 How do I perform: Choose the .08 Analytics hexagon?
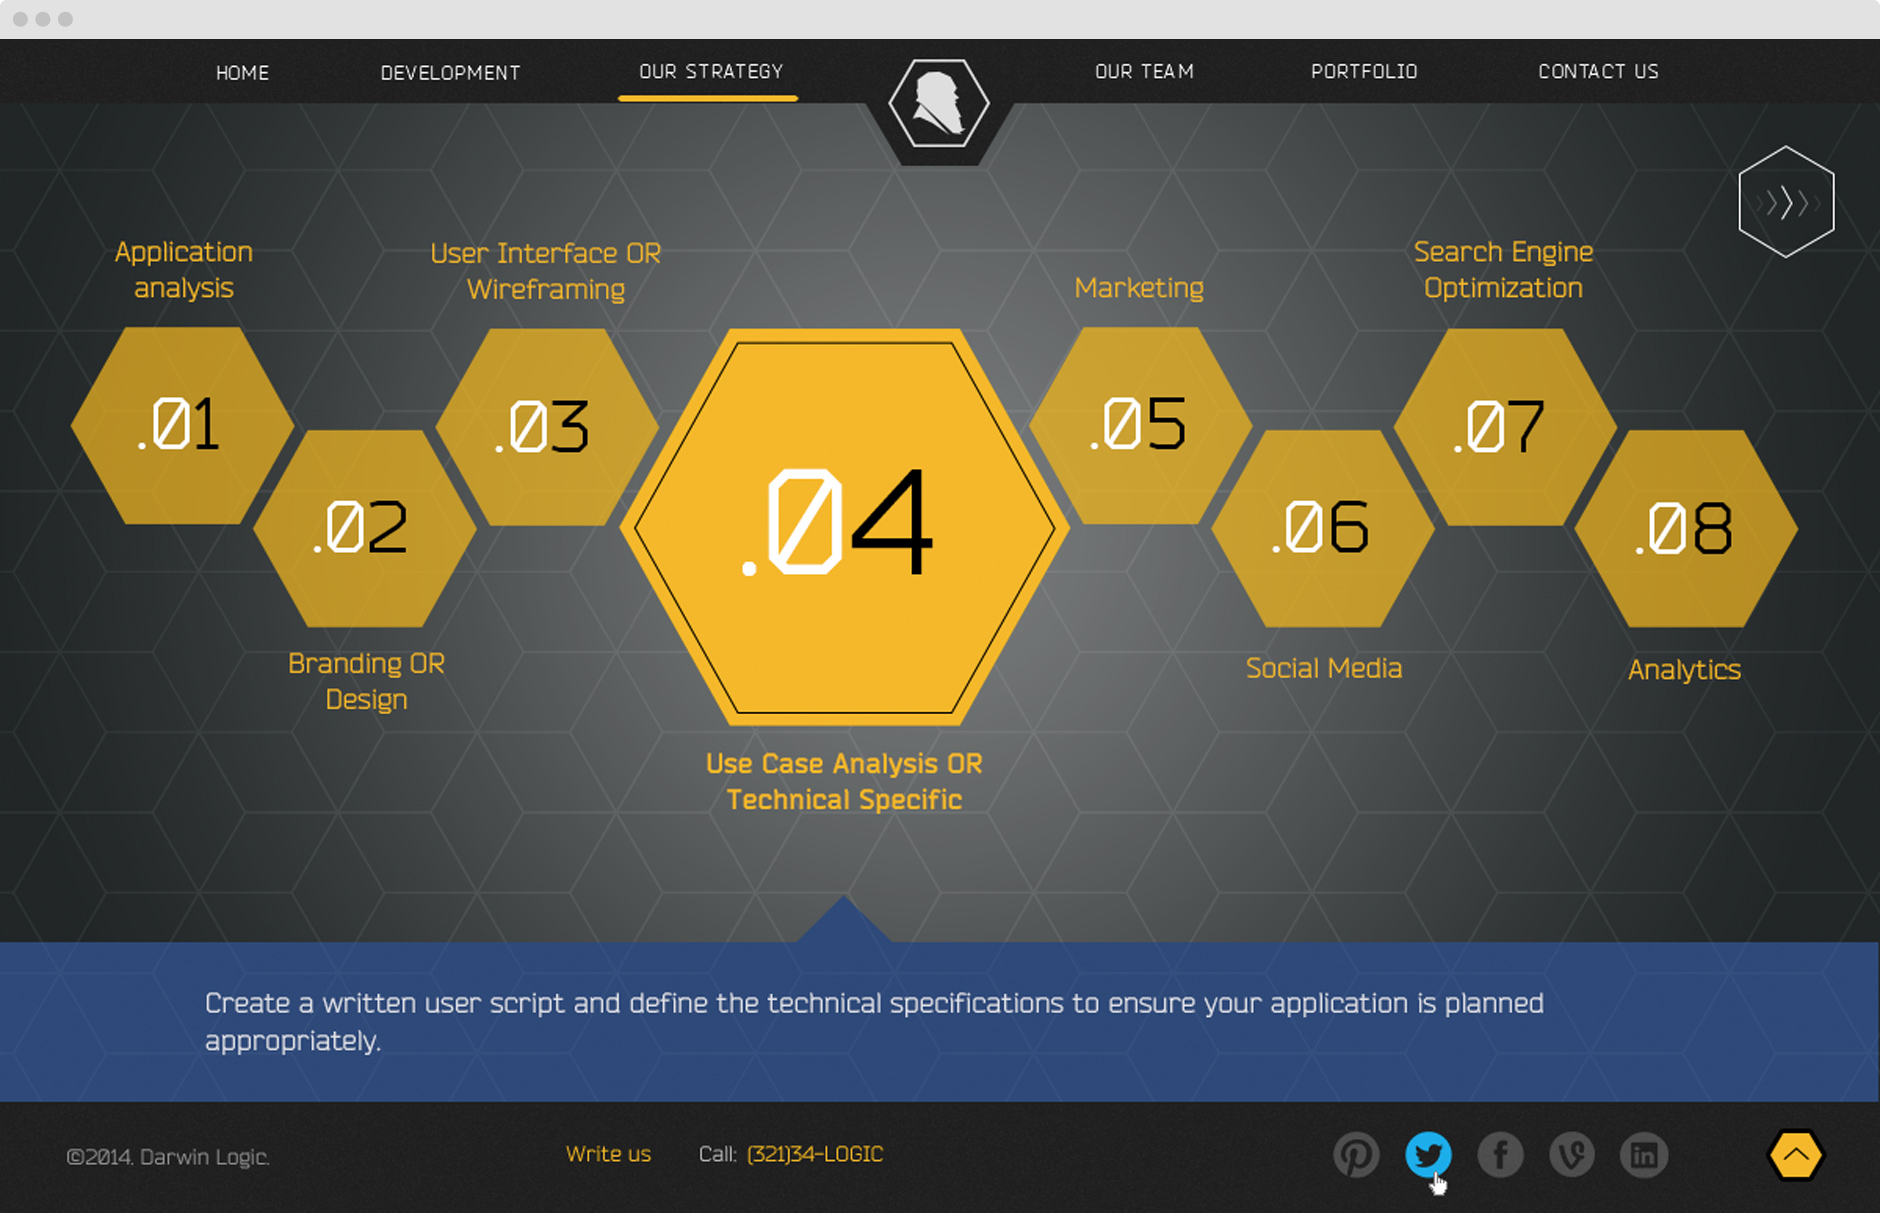coord(1687,529)
